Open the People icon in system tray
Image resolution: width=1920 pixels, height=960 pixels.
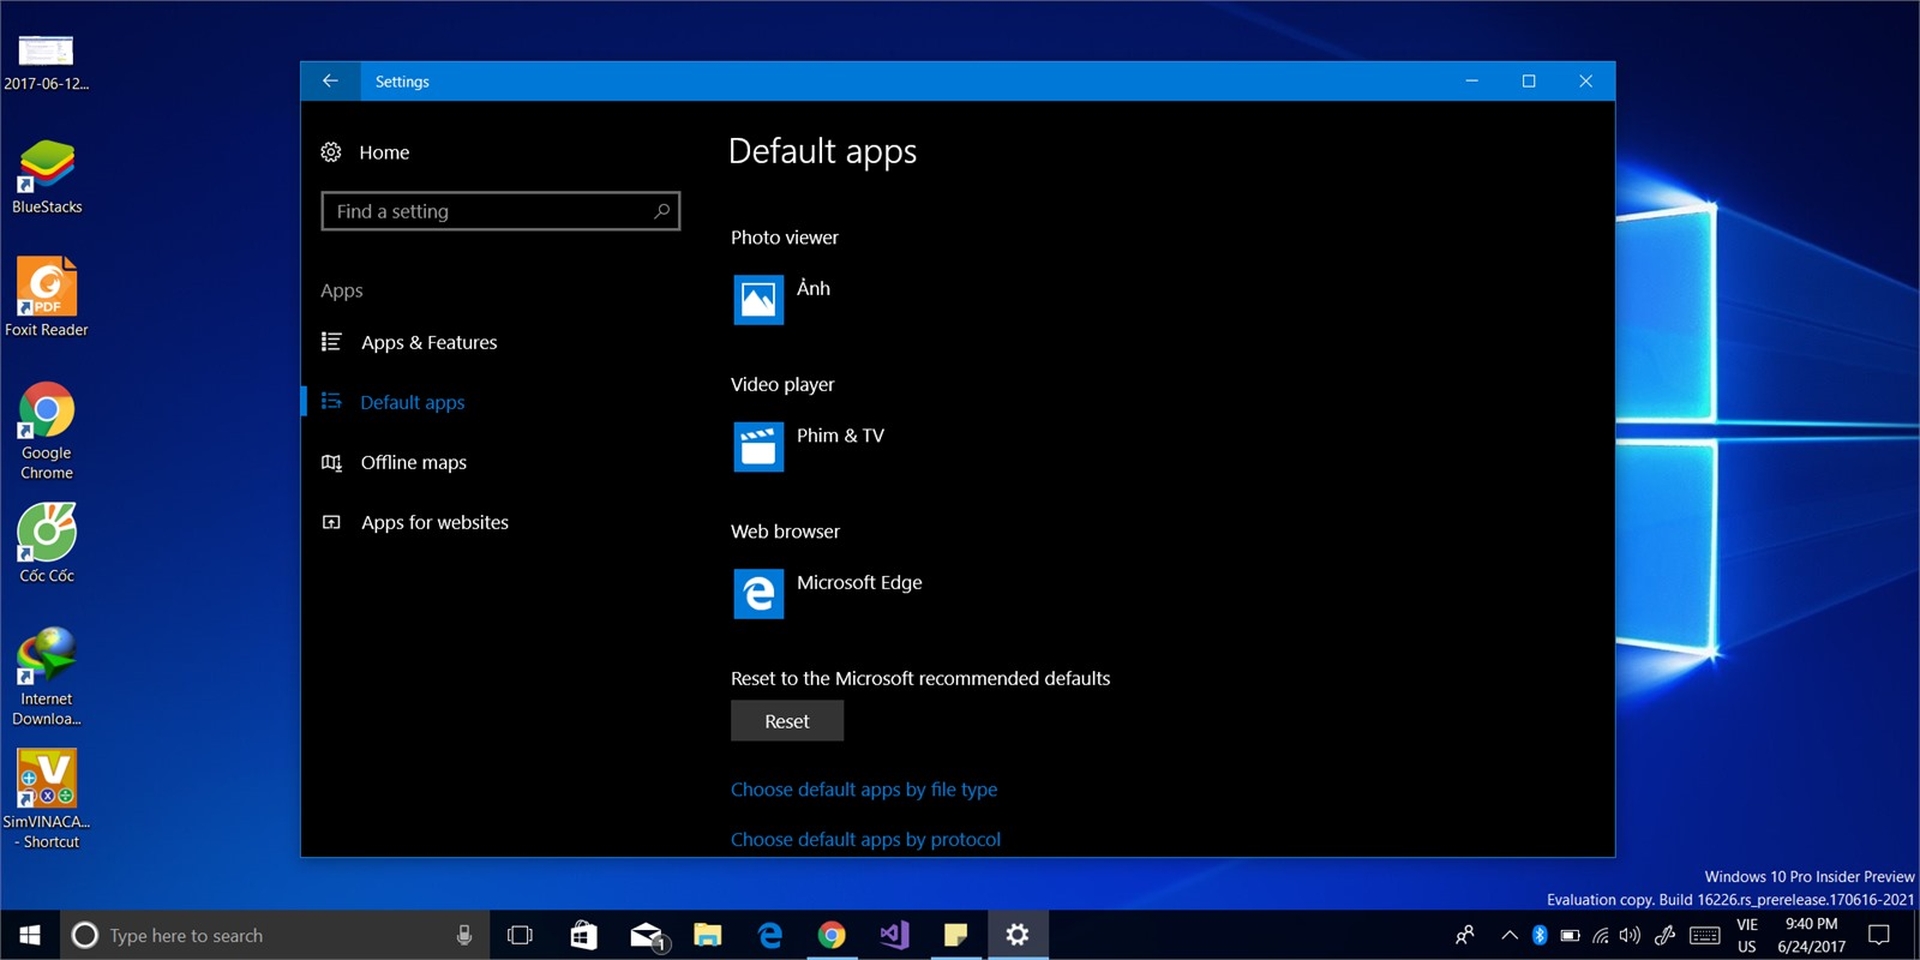1465,935
